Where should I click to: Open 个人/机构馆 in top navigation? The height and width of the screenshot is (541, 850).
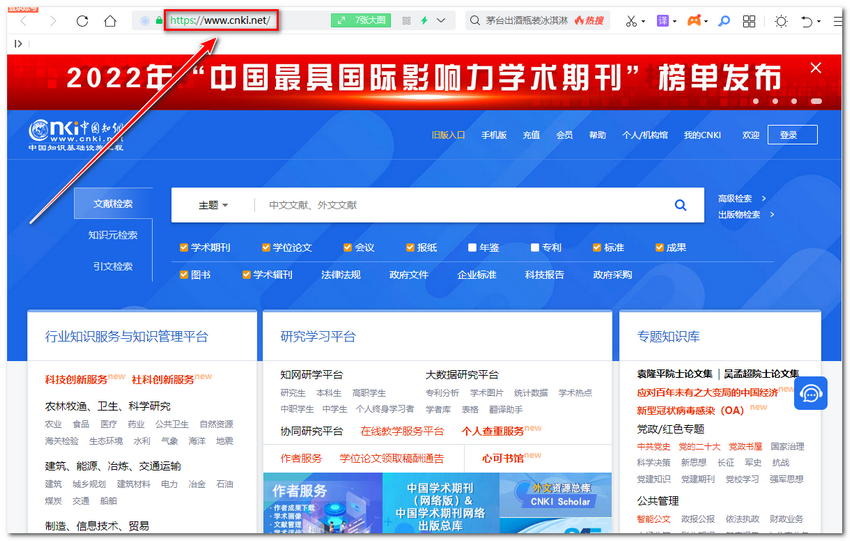coord(645,135)
